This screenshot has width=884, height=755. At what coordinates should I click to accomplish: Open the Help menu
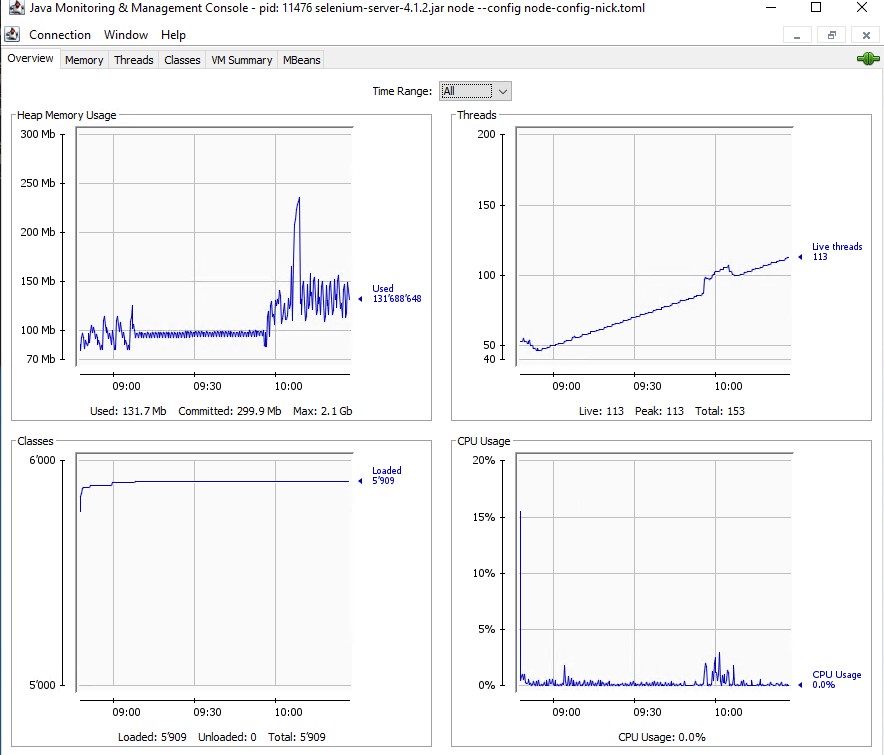coord(173,34)
